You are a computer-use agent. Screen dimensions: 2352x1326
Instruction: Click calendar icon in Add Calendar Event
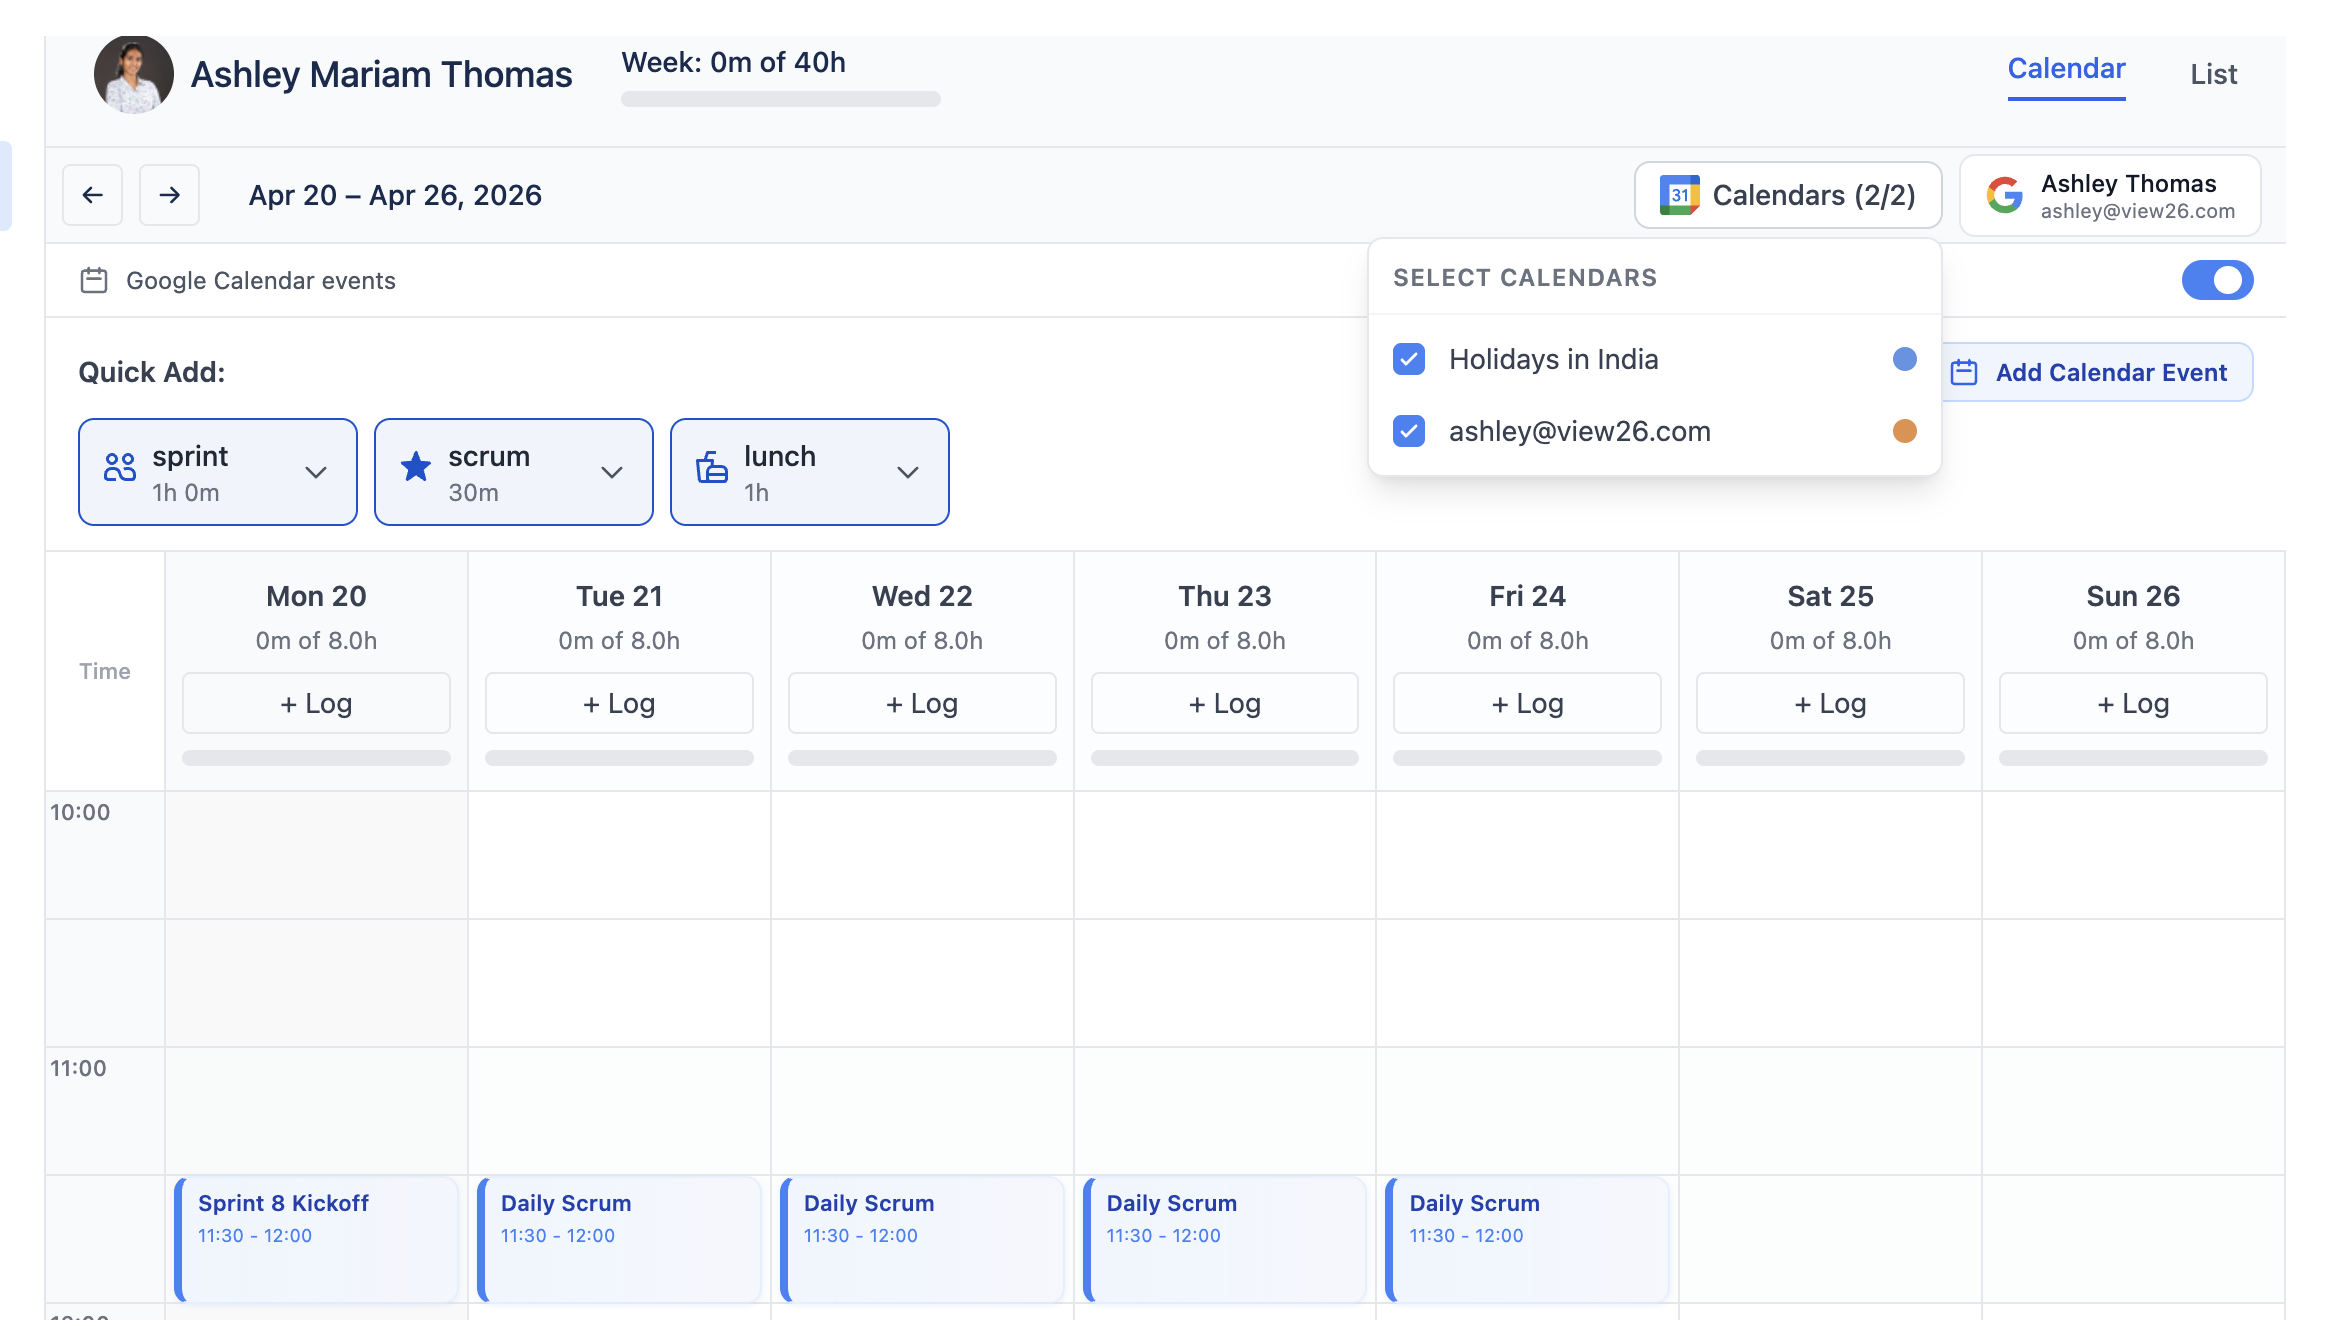(x=1964, y=372)
